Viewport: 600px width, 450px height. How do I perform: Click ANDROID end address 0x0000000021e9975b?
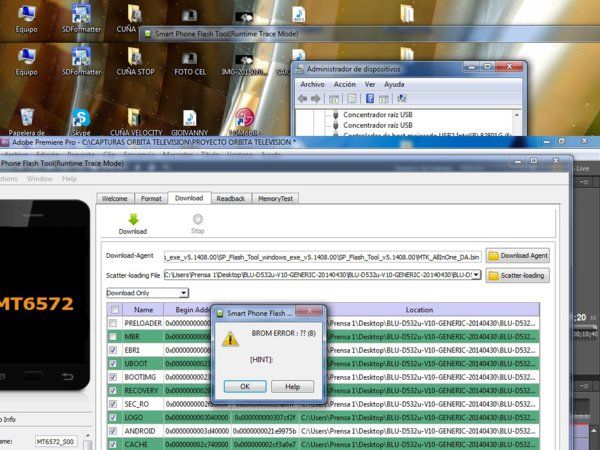coord(264,431)
